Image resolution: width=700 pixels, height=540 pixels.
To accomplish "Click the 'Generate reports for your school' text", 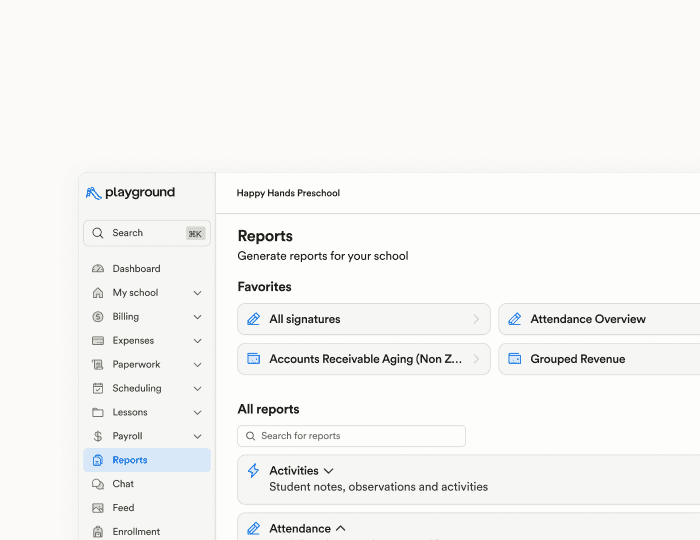I will point(323,256).
